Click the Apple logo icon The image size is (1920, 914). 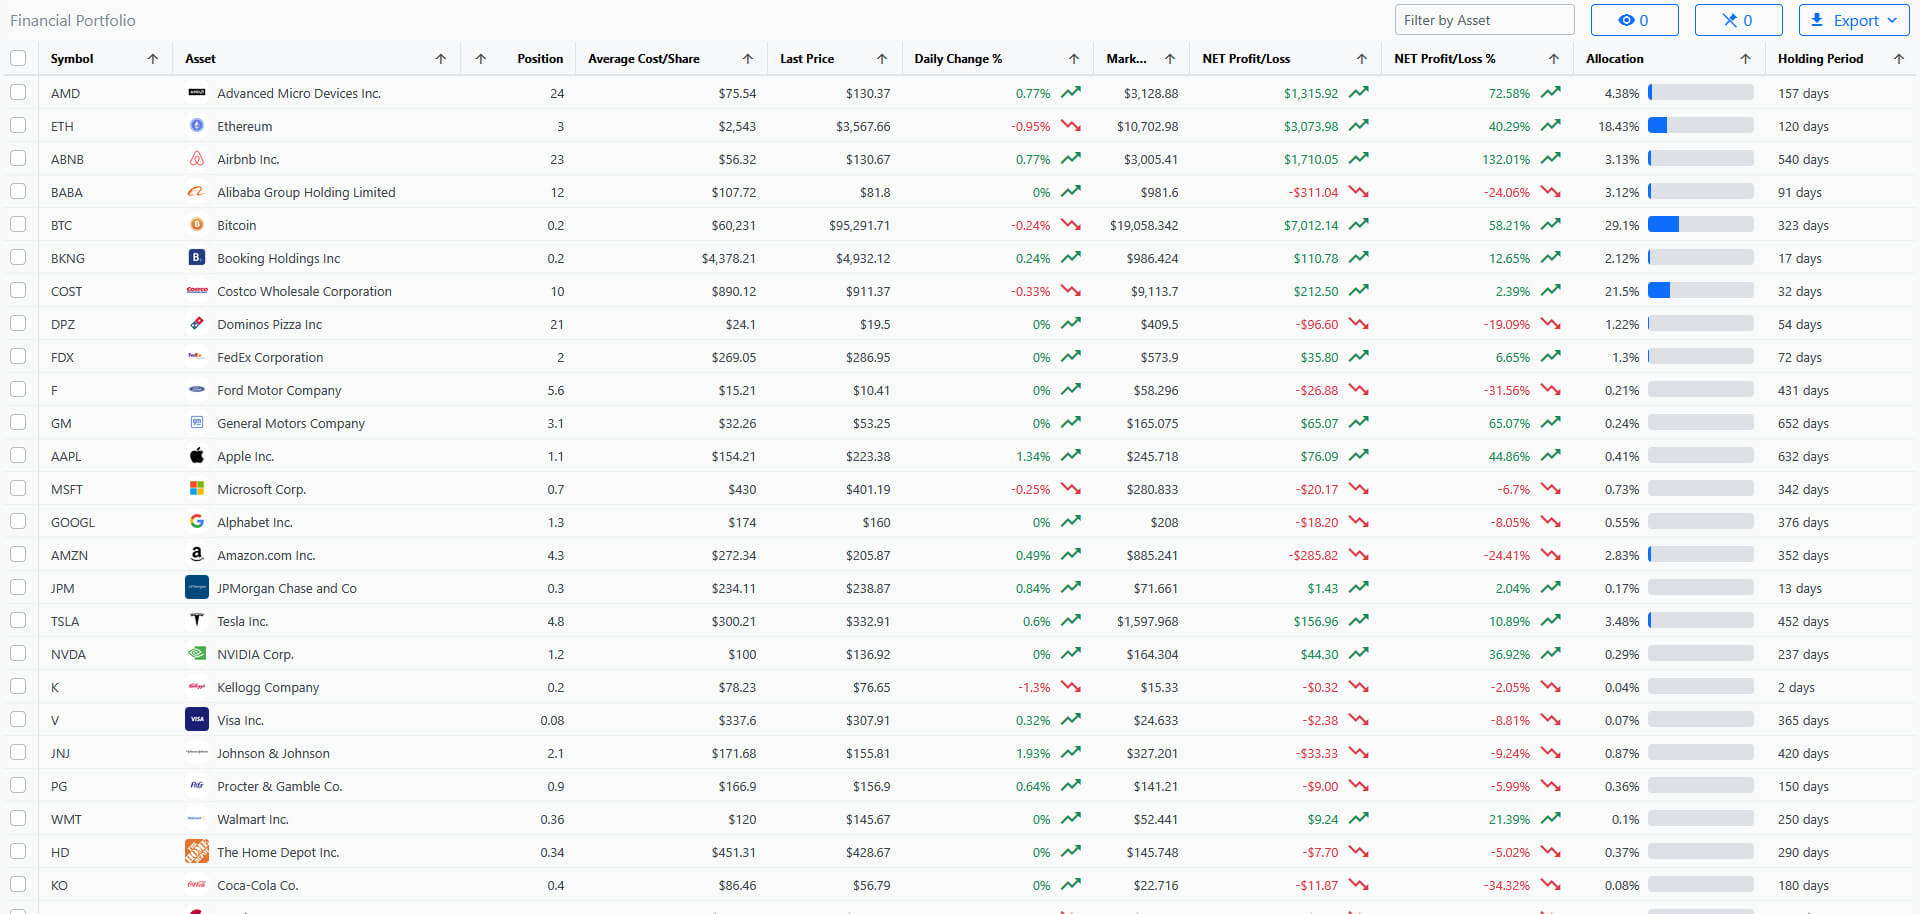click(x=197, y=456)
